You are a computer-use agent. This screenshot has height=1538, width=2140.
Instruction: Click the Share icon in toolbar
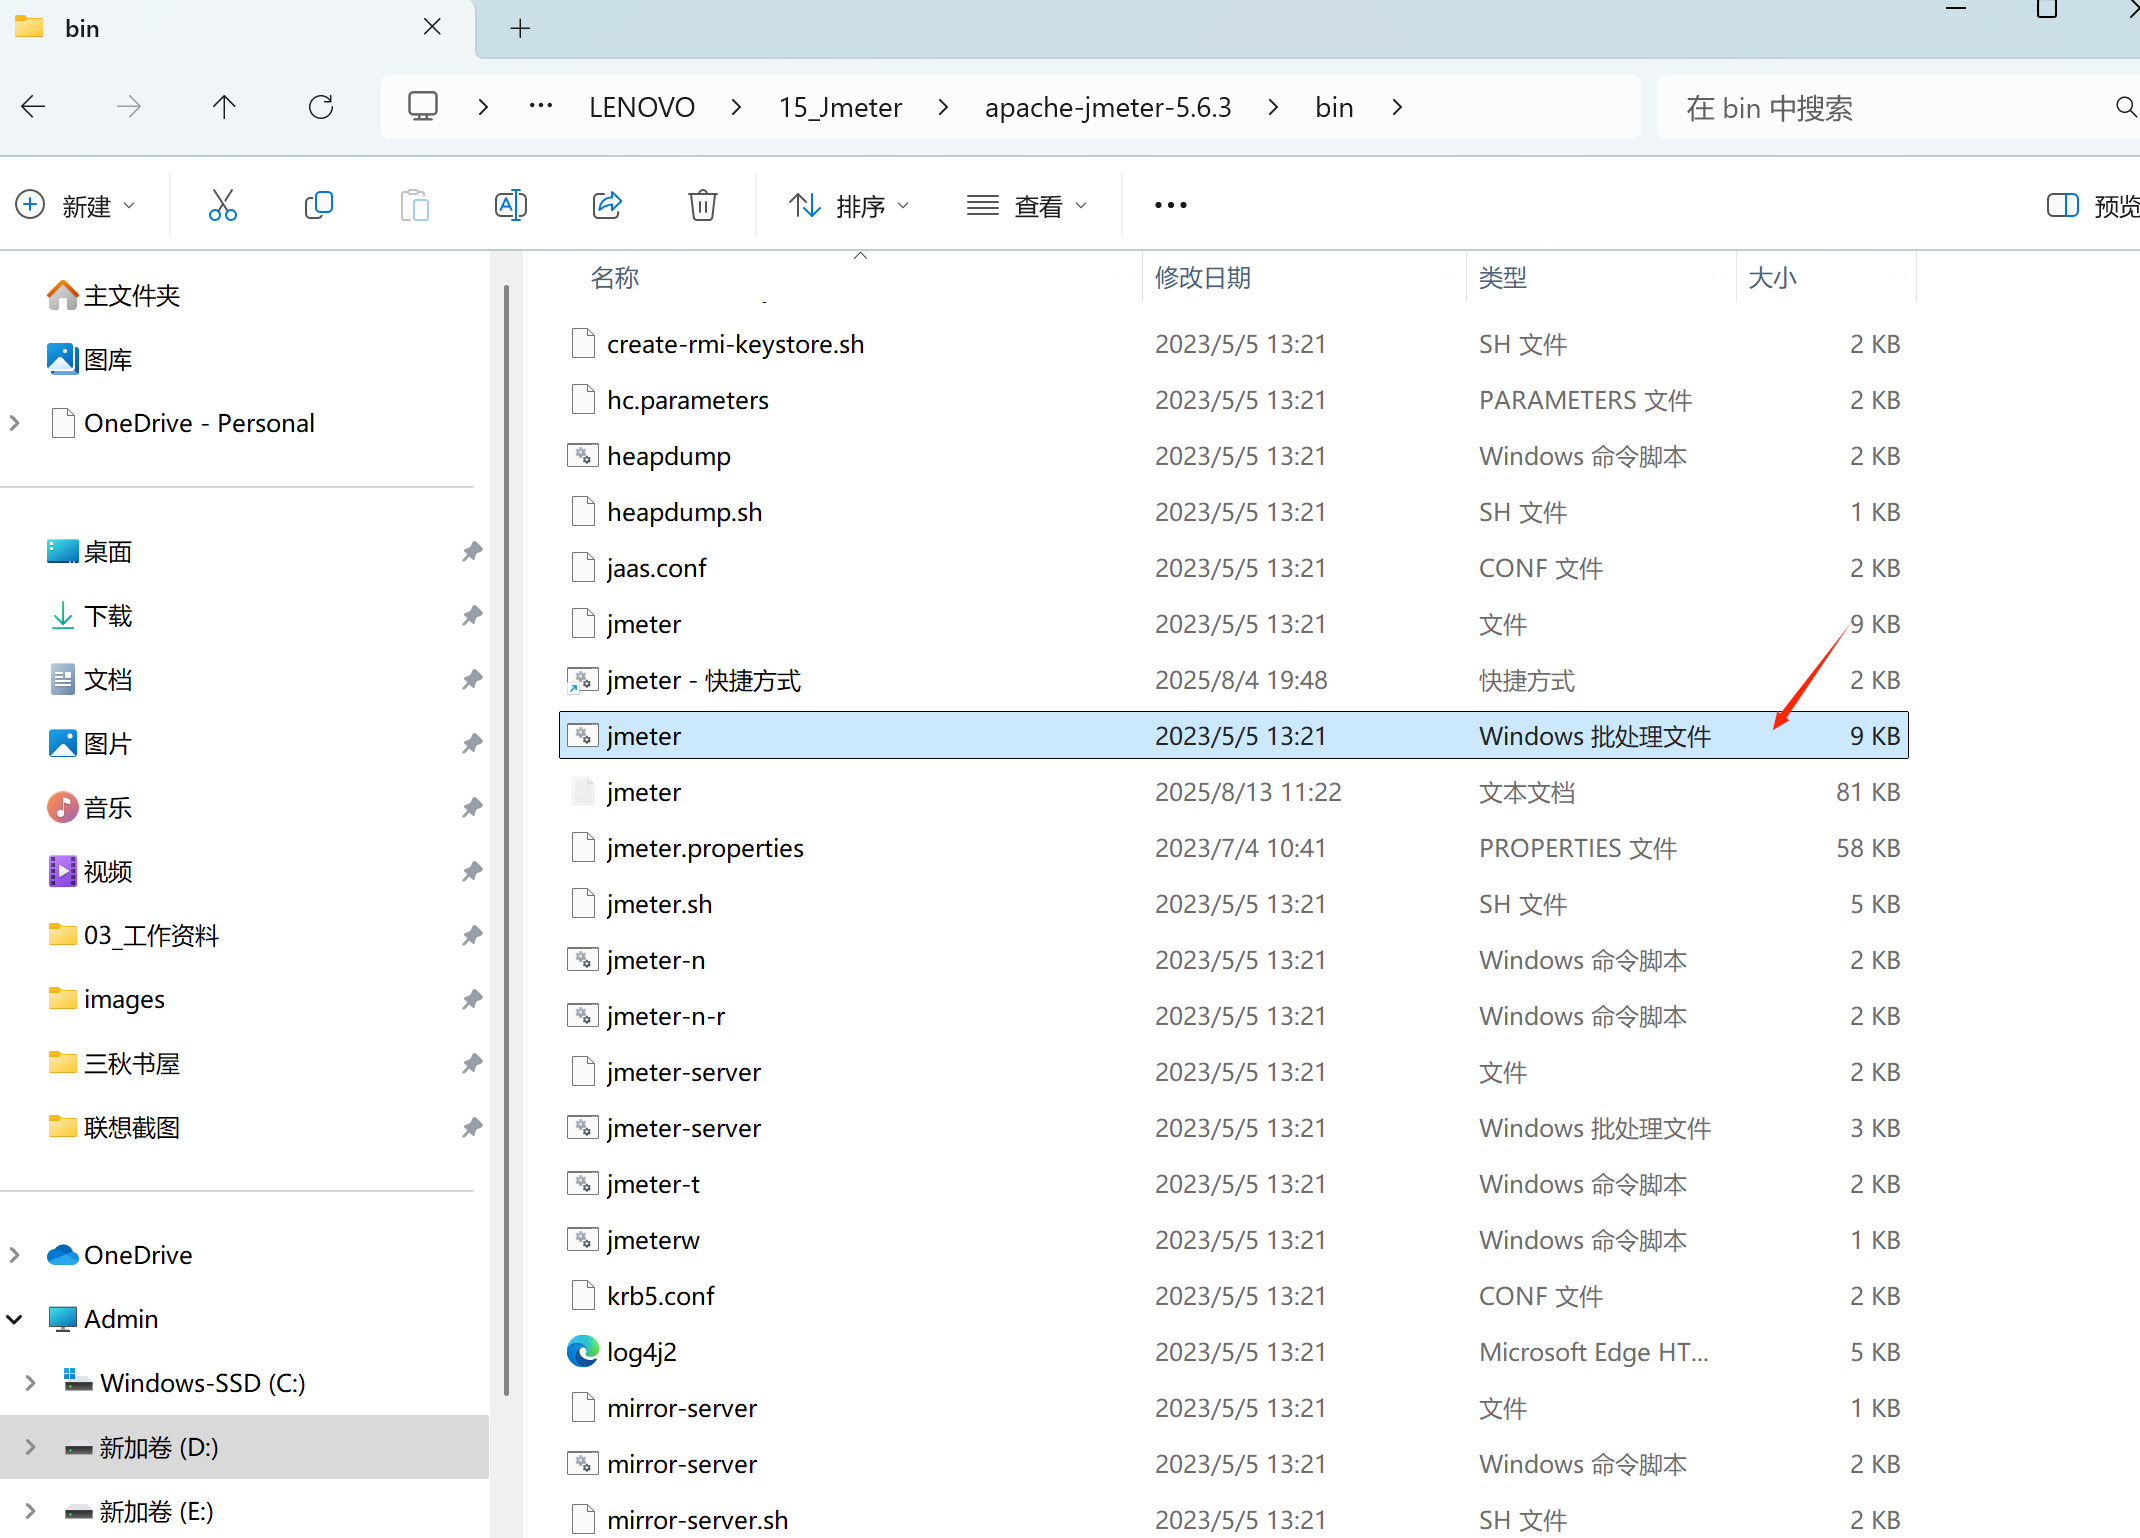click(x=607, y=205)
